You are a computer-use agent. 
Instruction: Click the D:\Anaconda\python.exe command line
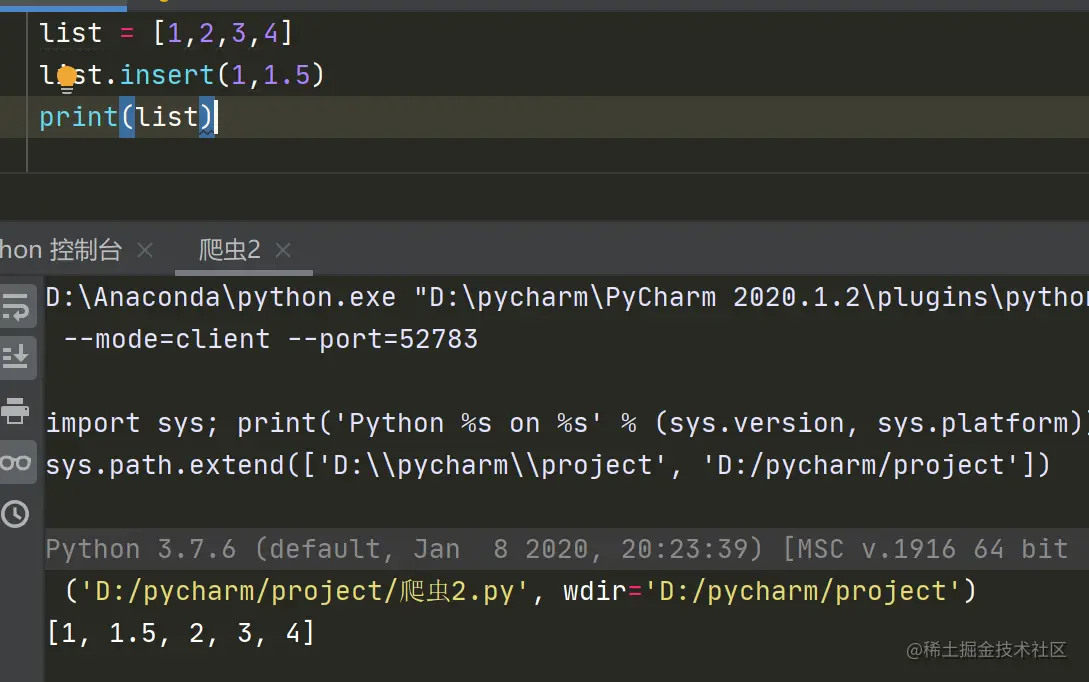click(566, 297)
